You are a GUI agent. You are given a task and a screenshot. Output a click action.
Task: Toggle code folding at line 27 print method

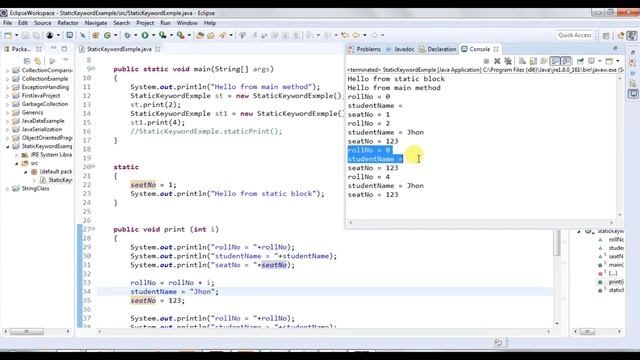tap(93, 229)
